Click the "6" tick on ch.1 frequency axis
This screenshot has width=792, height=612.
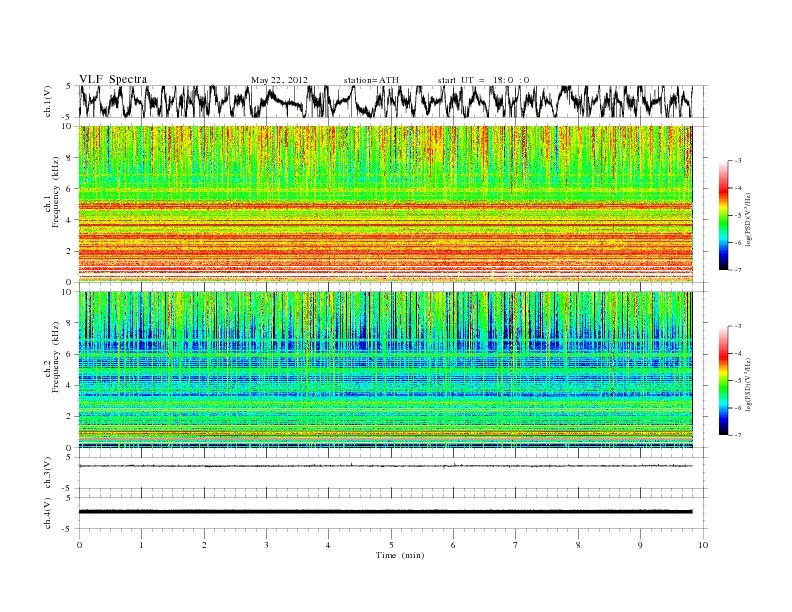tap(70, 189)
